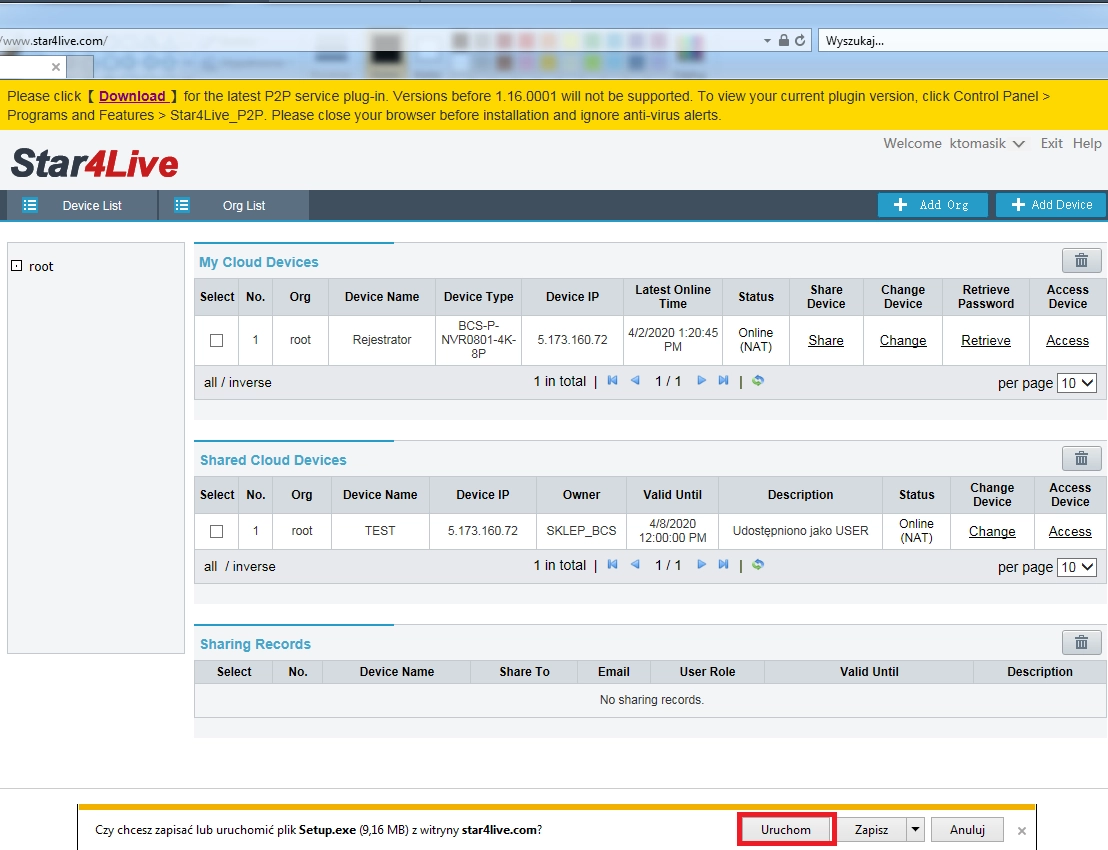Open the ktomasik user menu dropdown
The width and height of the screenshot is (1108, 850).
(x=1018, y=144)
